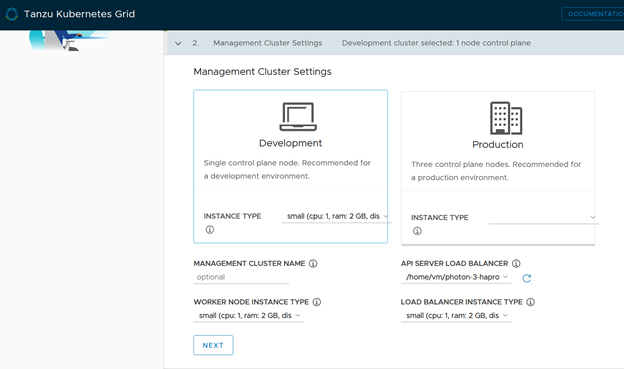Image resolution: width=624 pixels, height=369 pixels.
Task: Collapse the Management Cluster Settings step
Action: (178, 43)
